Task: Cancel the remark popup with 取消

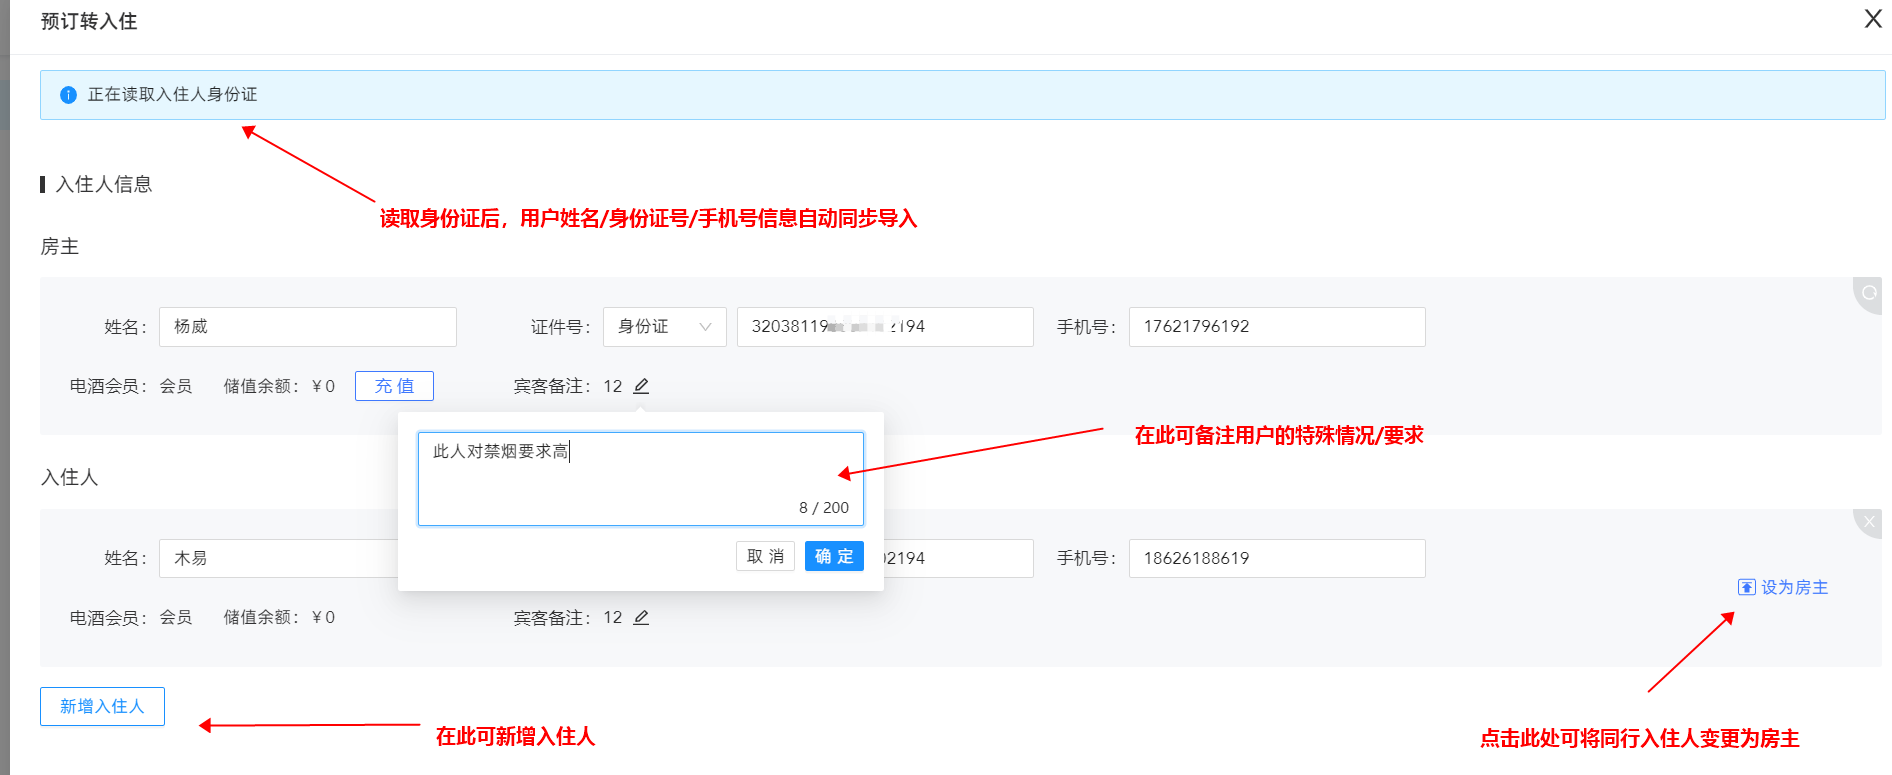Action: click(765, 556)
